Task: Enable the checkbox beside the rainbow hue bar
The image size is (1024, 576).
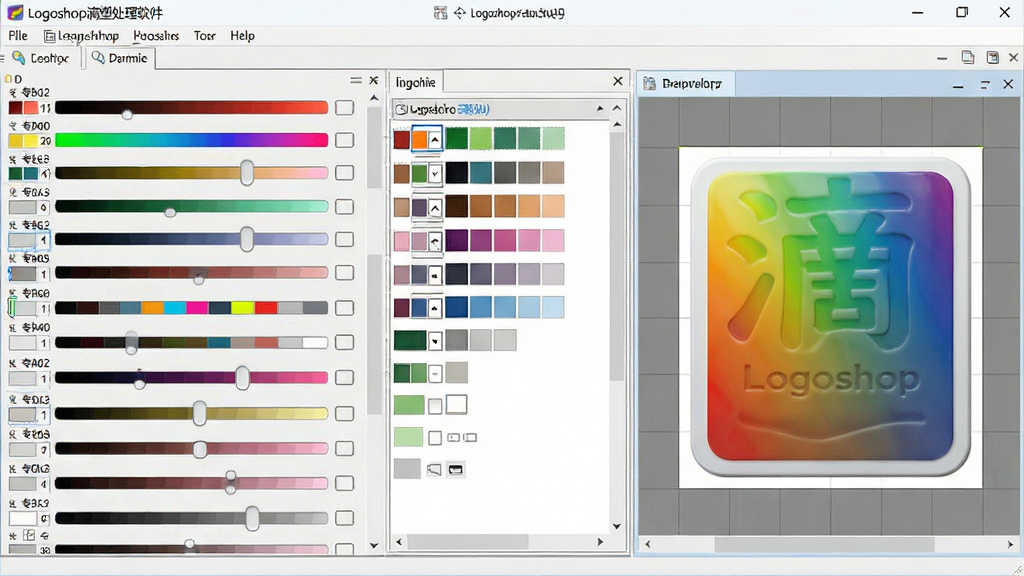Action: tap(344, 140)
